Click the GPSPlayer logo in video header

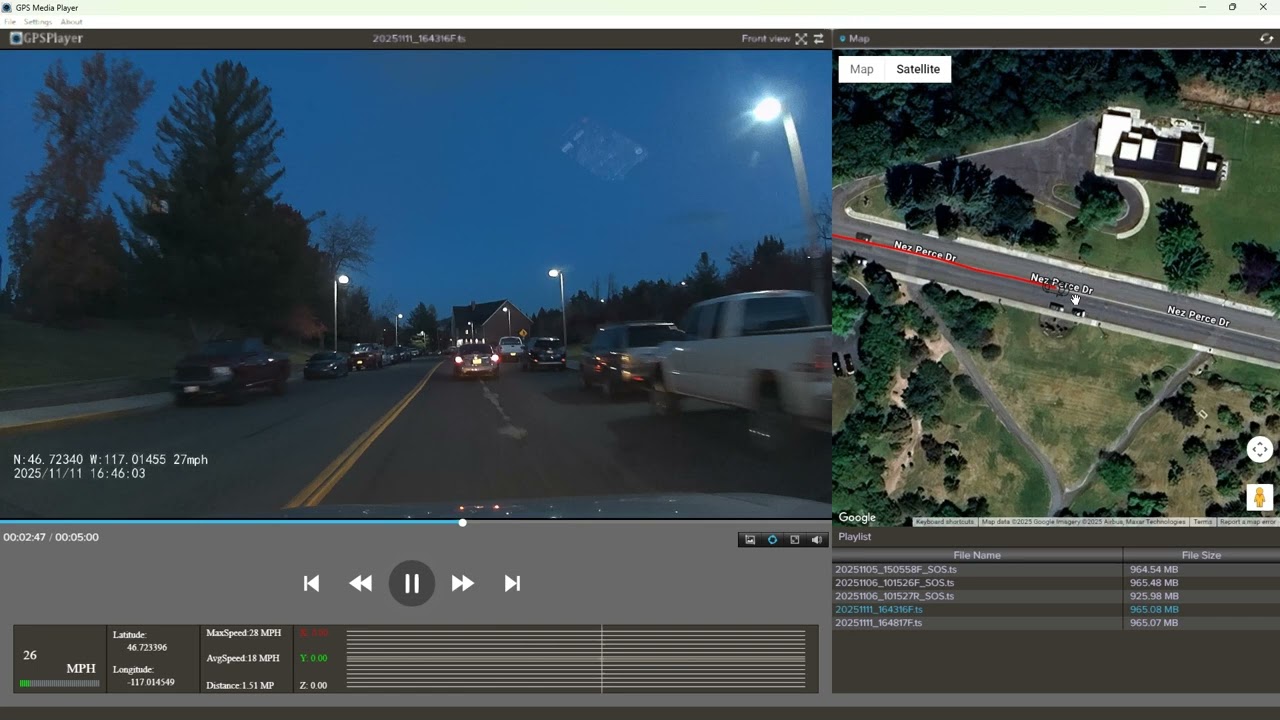click(x=47, y=39)
